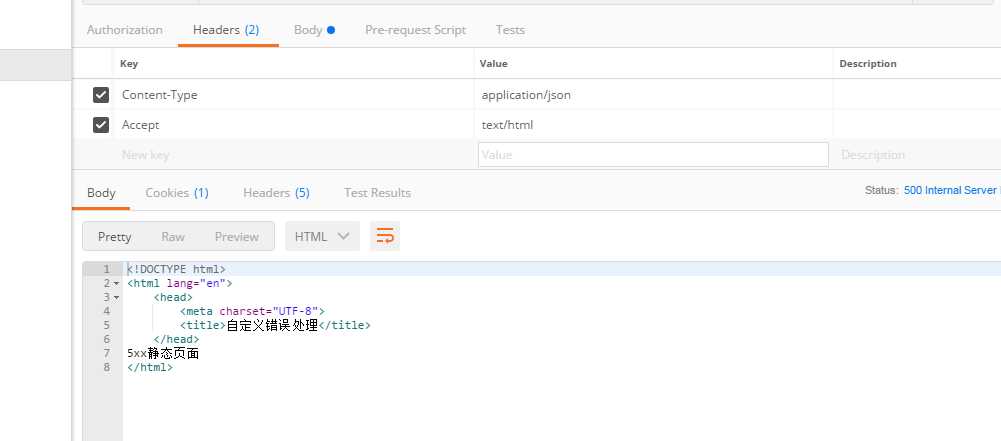Switch to the Raw view
1001x441 pixels.
click(173, 237)
